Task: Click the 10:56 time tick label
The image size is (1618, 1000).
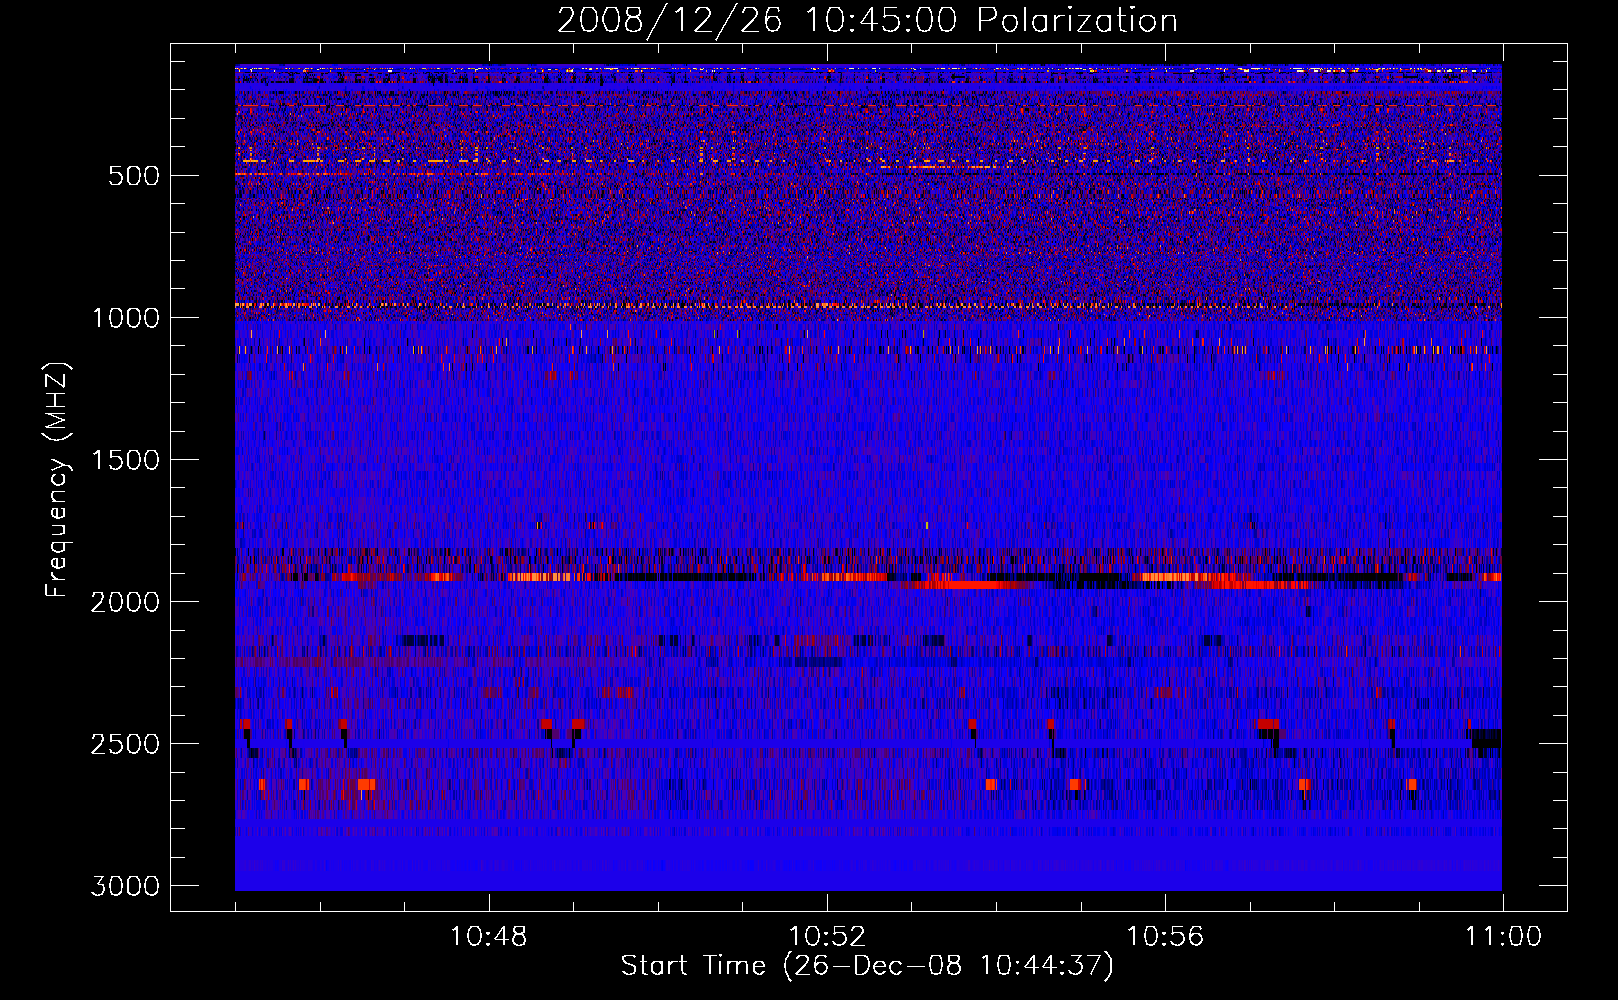Action: pos(1165,937)
